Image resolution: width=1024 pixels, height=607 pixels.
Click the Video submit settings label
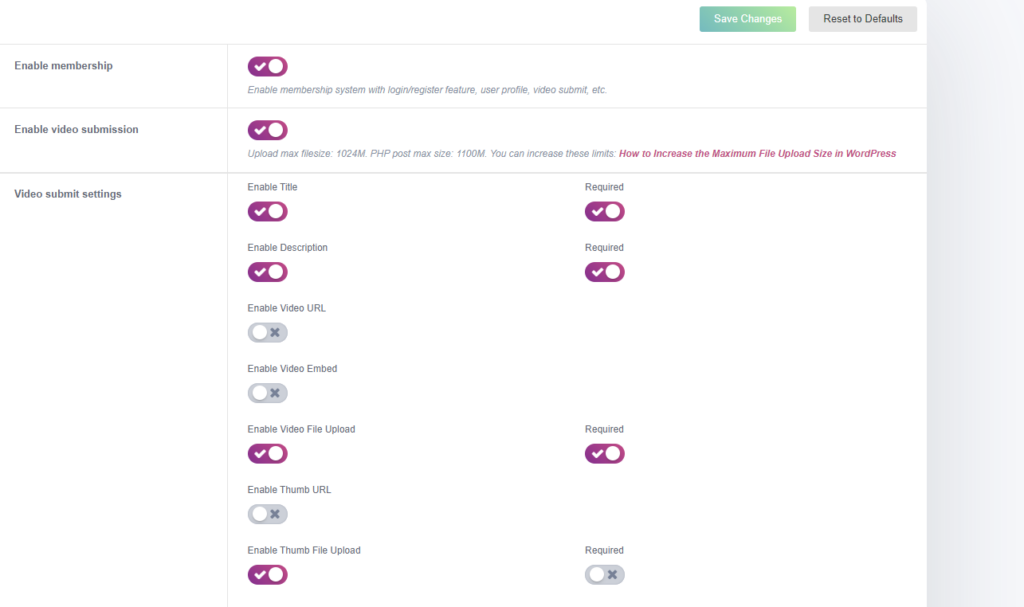pyautogui.click(x=68, y=194)
